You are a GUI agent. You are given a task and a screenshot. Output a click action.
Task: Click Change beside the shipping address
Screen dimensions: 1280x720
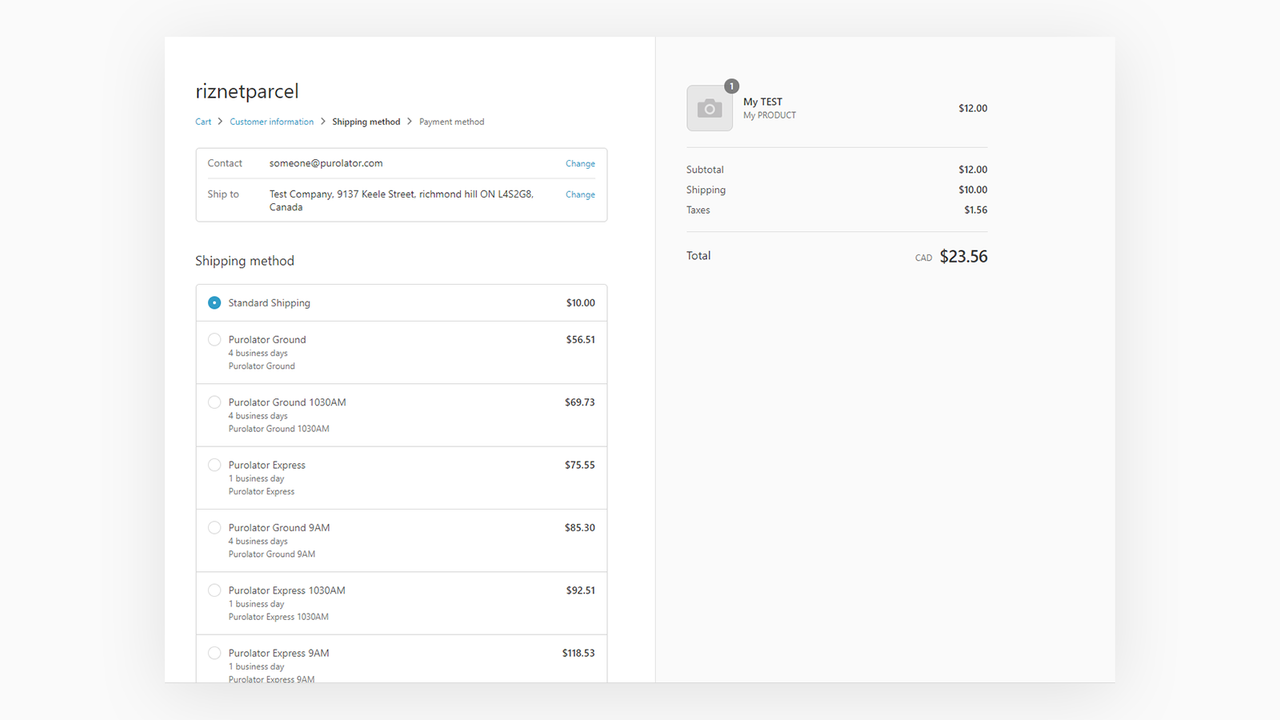[x=580, y=194]
